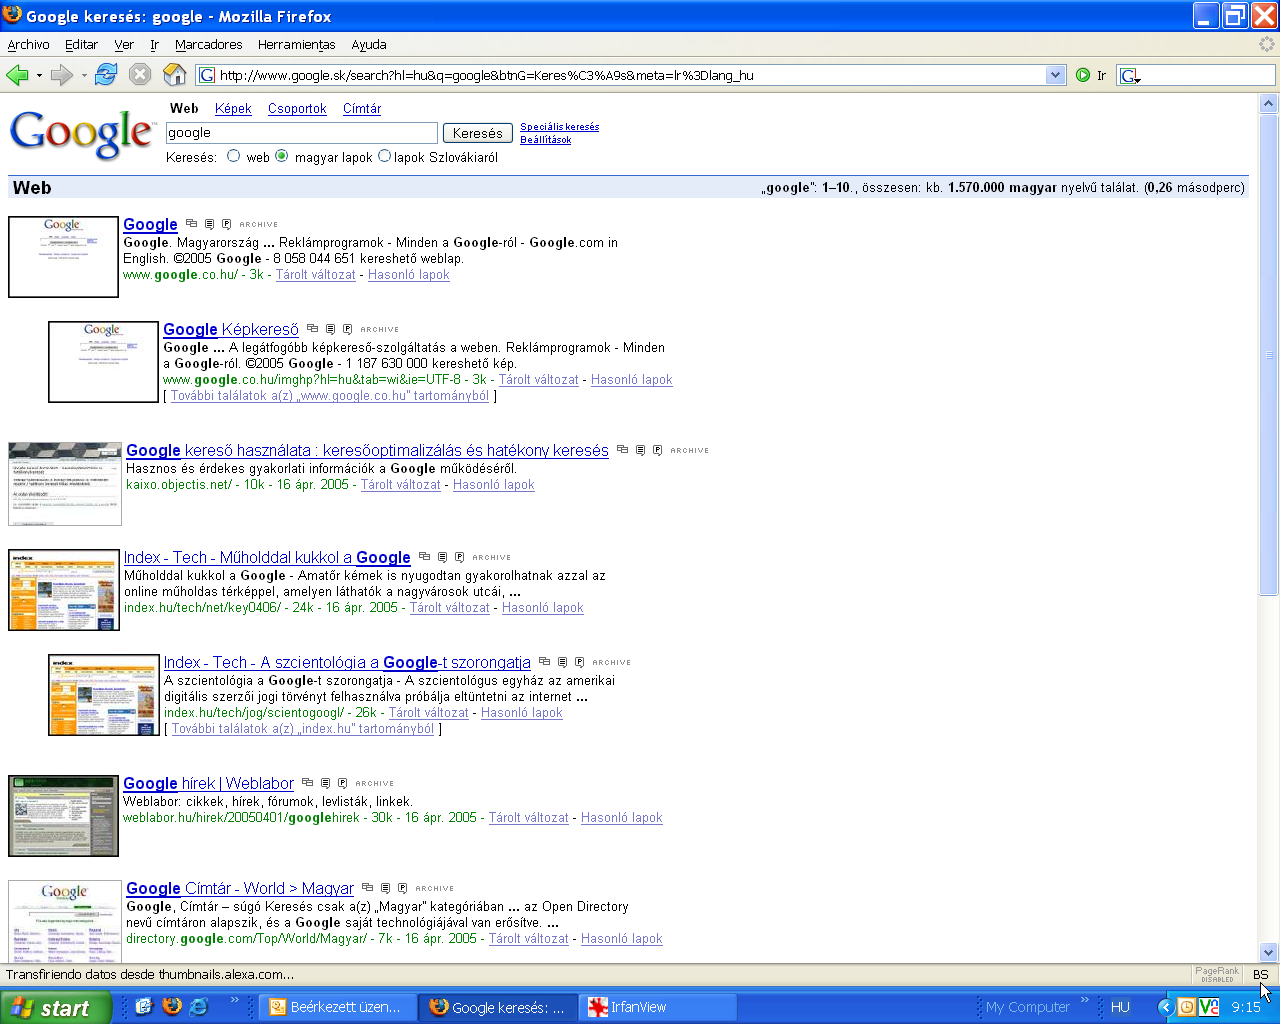Viewport: 1280px width, 1024px height.
Task: Open the Windows start button
Action: coord(55,1007)
